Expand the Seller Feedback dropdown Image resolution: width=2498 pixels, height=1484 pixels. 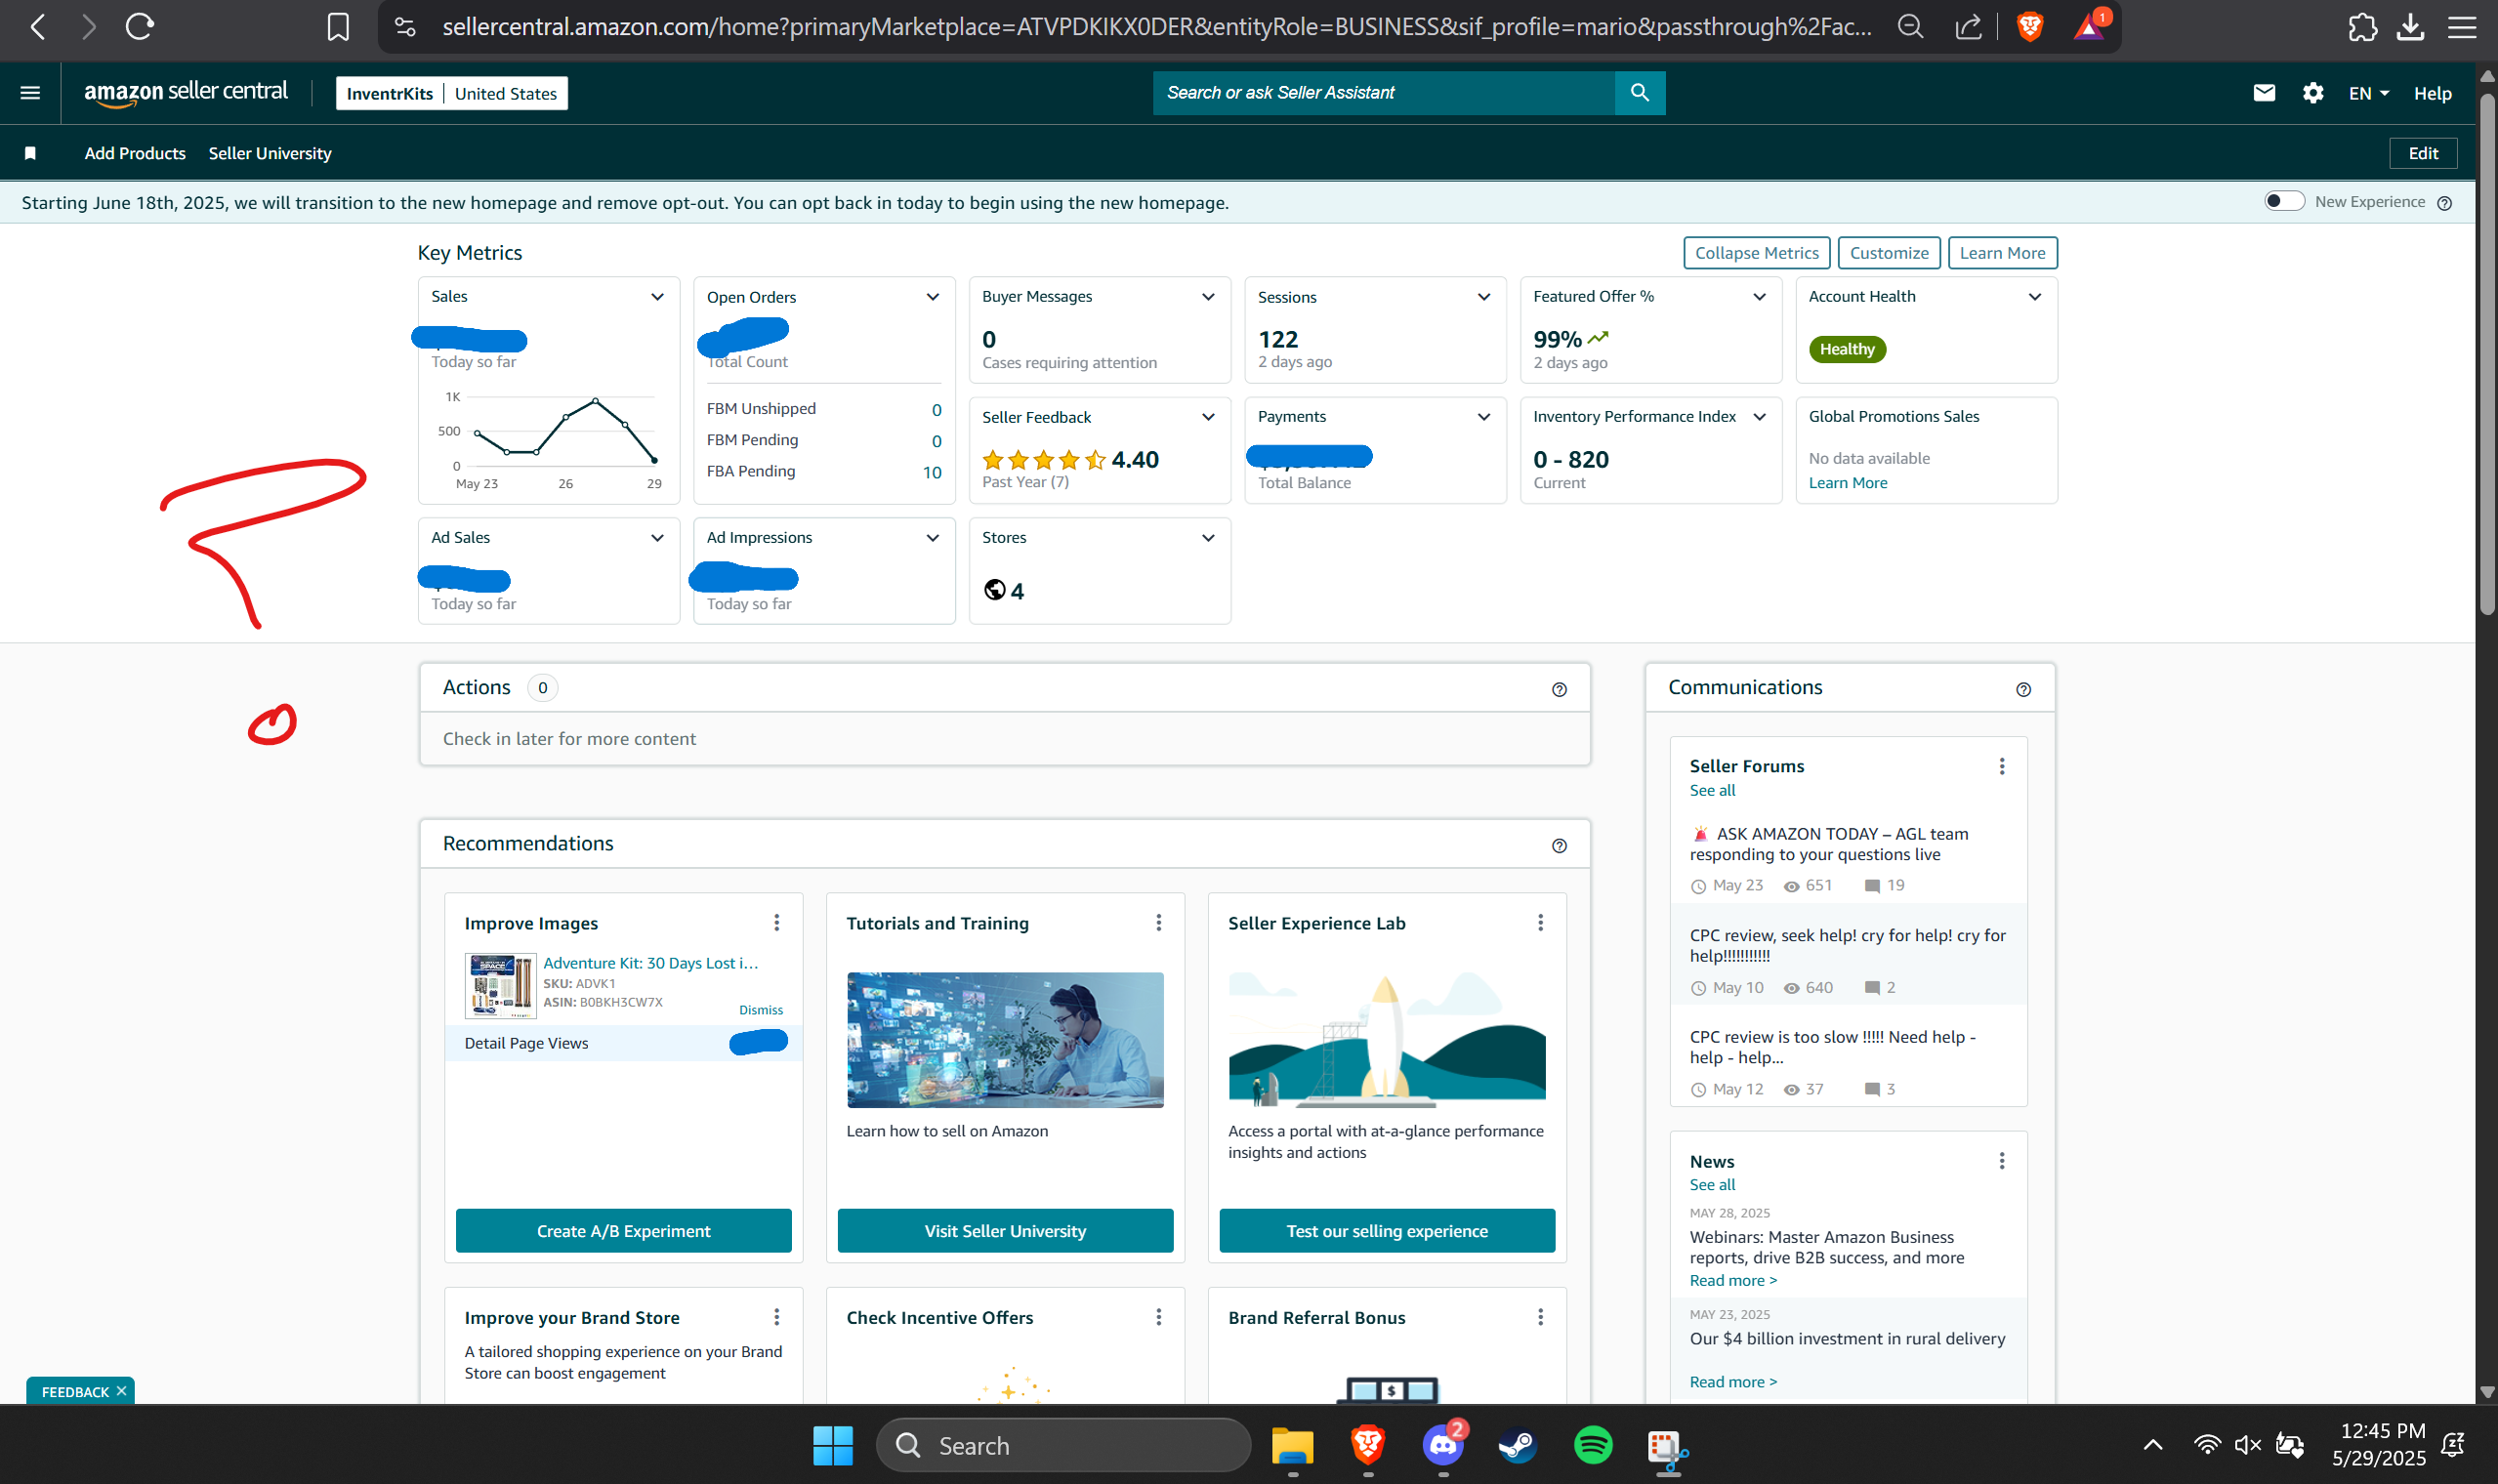click(x=1208, y=417)
